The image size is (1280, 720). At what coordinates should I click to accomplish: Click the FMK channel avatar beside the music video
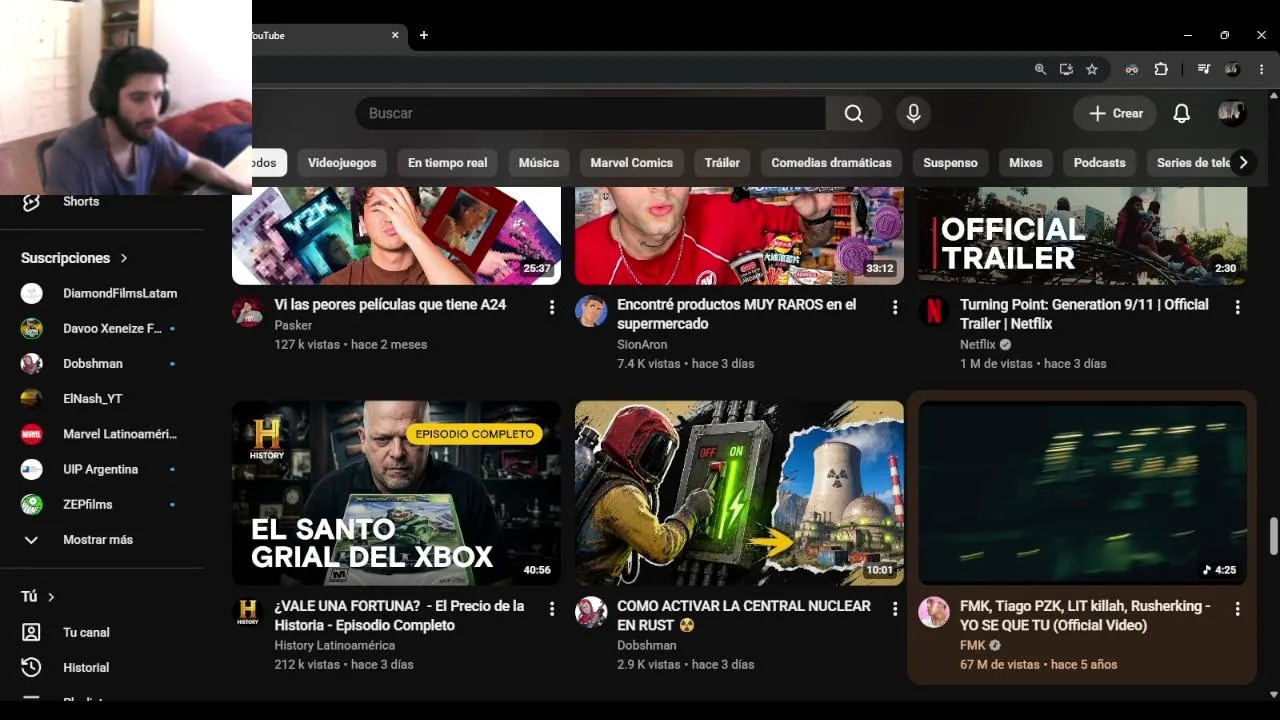pos(934,612)
